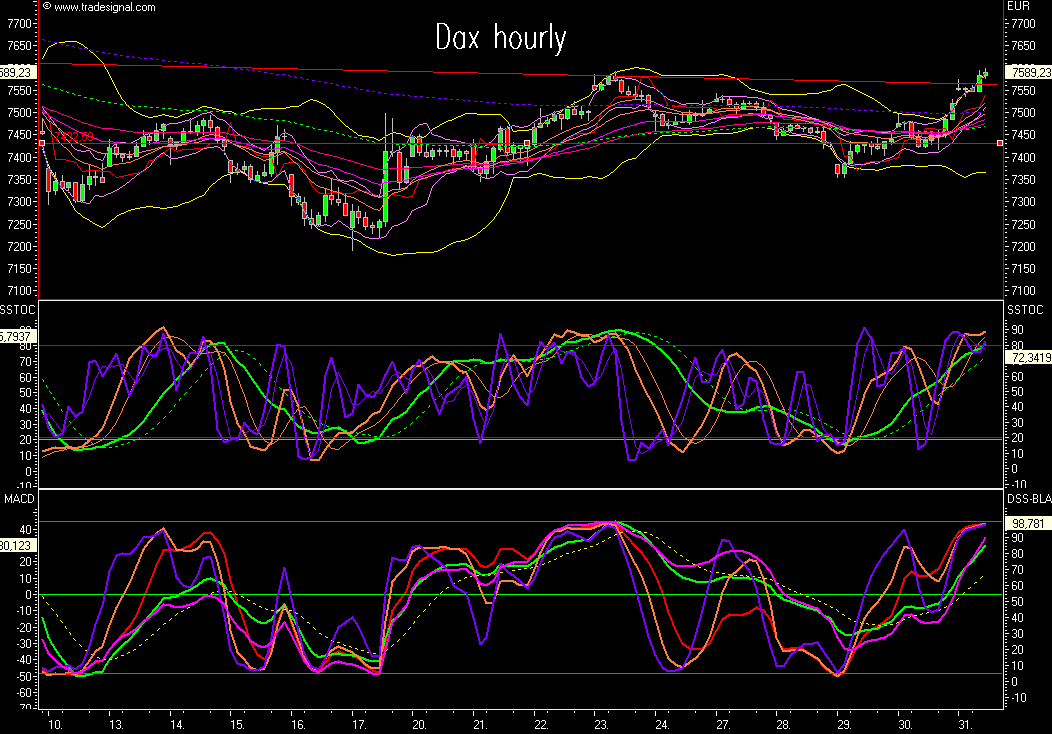Click the copyright symbol before tradesignal.com
The height and width of the screenshot is (734, 1052).
[46, 7]
